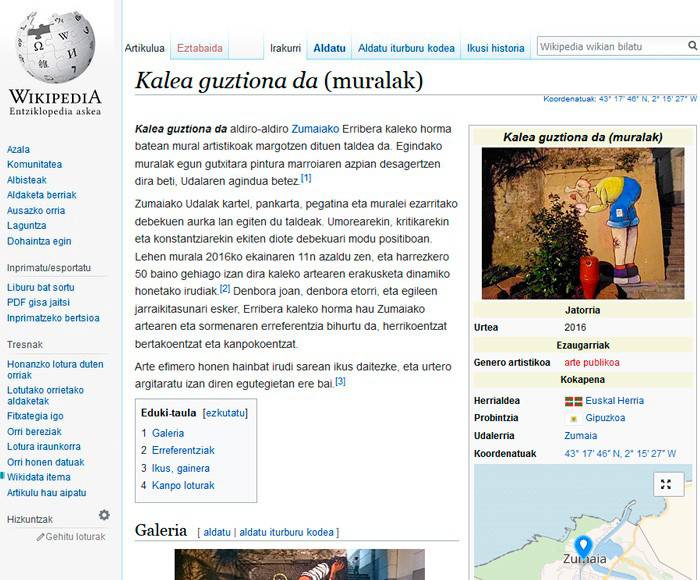Open the Laguntza sidebar link

(x=26, y=225)
